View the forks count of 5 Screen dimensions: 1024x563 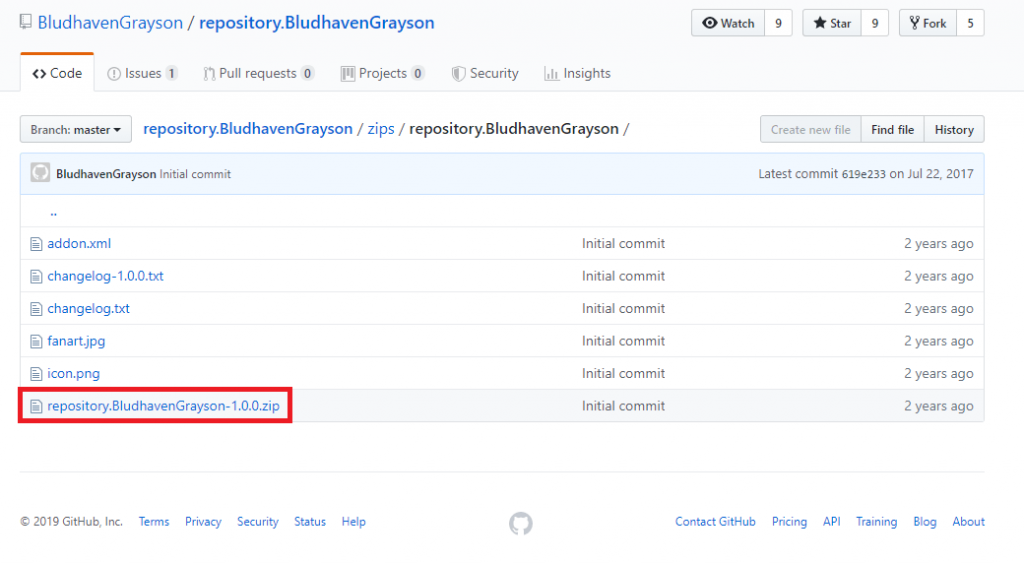(970, 23)
